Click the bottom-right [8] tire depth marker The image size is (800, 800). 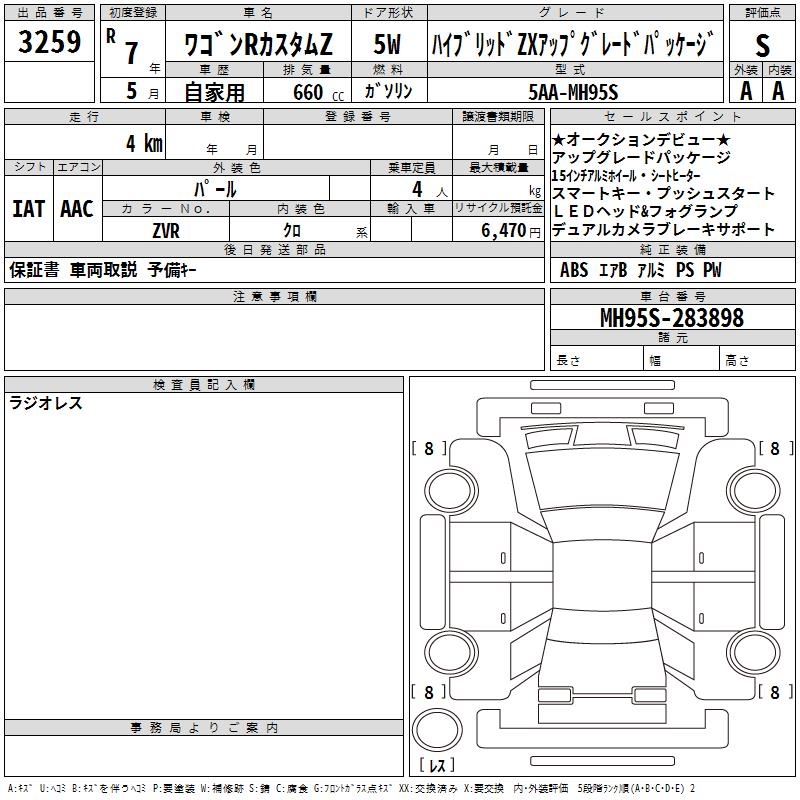coord(774,692)
